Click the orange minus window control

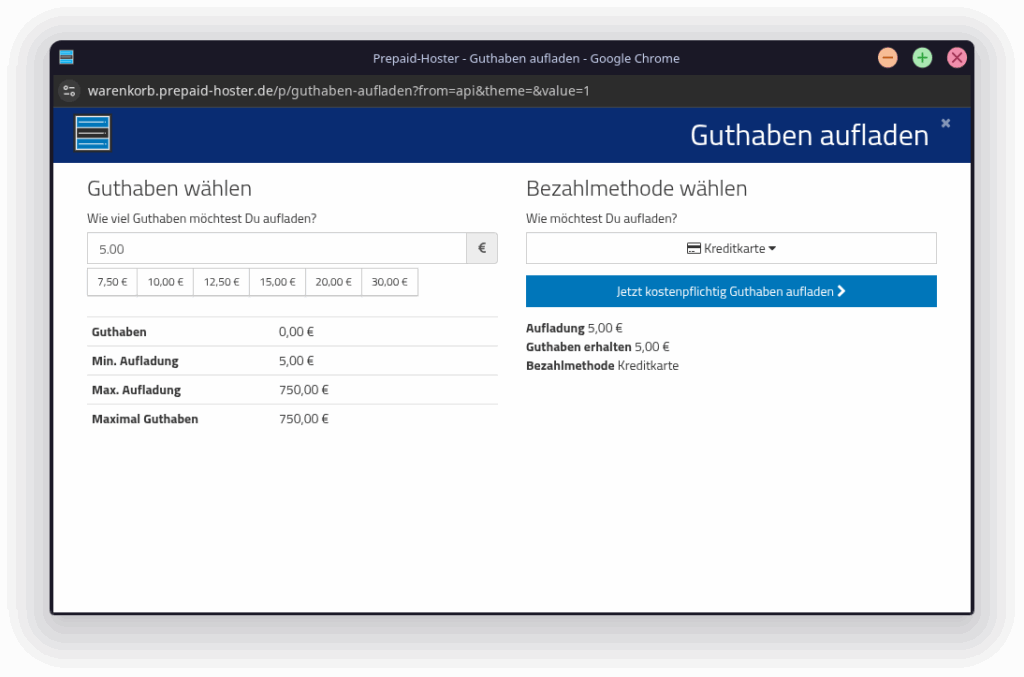tap(887, 57)
